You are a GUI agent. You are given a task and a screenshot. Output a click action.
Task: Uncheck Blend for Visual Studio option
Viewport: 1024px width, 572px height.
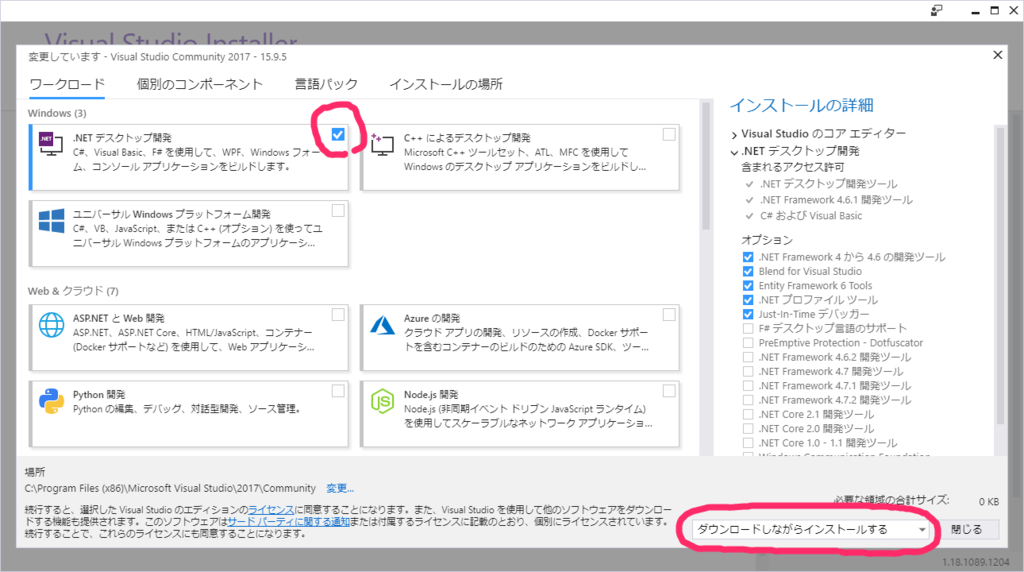click(748, 272)
